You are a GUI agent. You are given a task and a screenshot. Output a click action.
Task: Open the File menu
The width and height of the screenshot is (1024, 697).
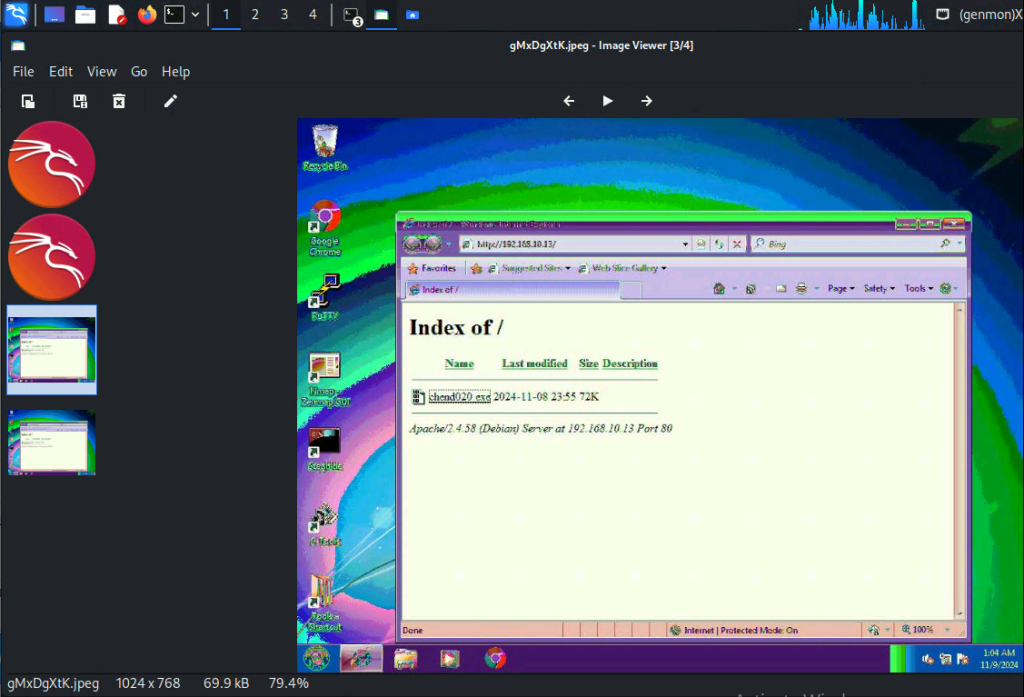coord(23,72)
